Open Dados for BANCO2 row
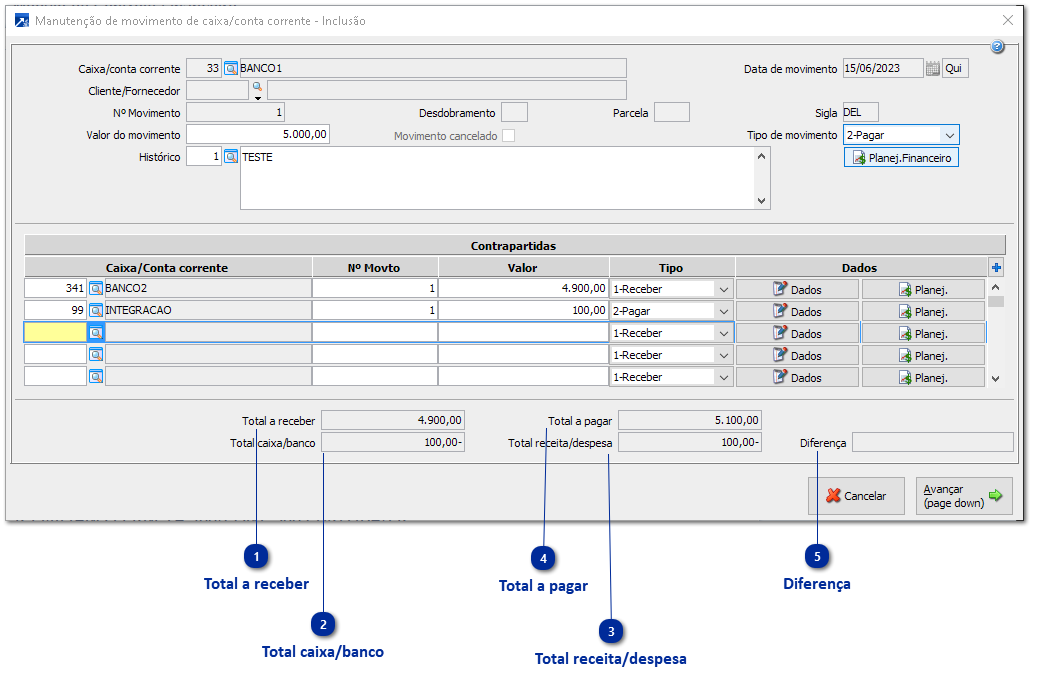The width and height of the screenshot is (1047, 685). click(797, 289)
